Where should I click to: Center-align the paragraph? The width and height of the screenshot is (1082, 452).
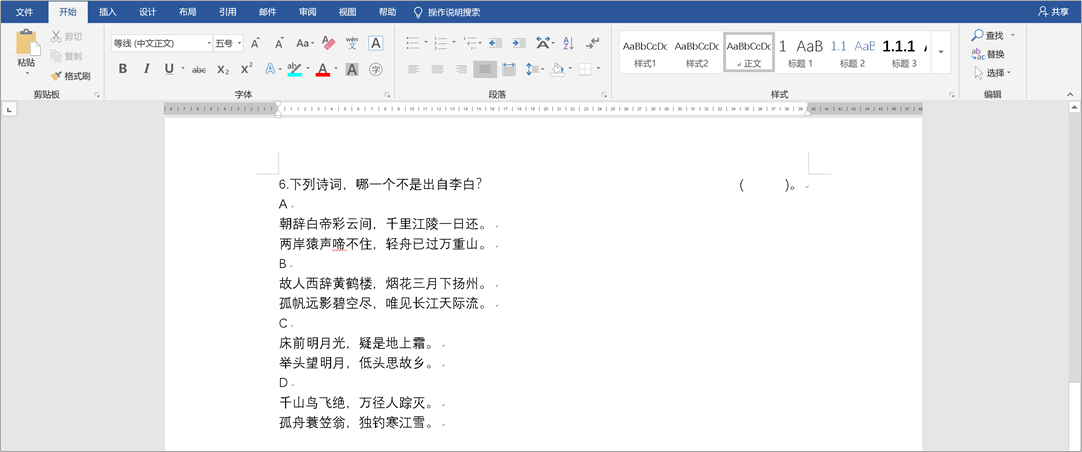click(437, 69)
